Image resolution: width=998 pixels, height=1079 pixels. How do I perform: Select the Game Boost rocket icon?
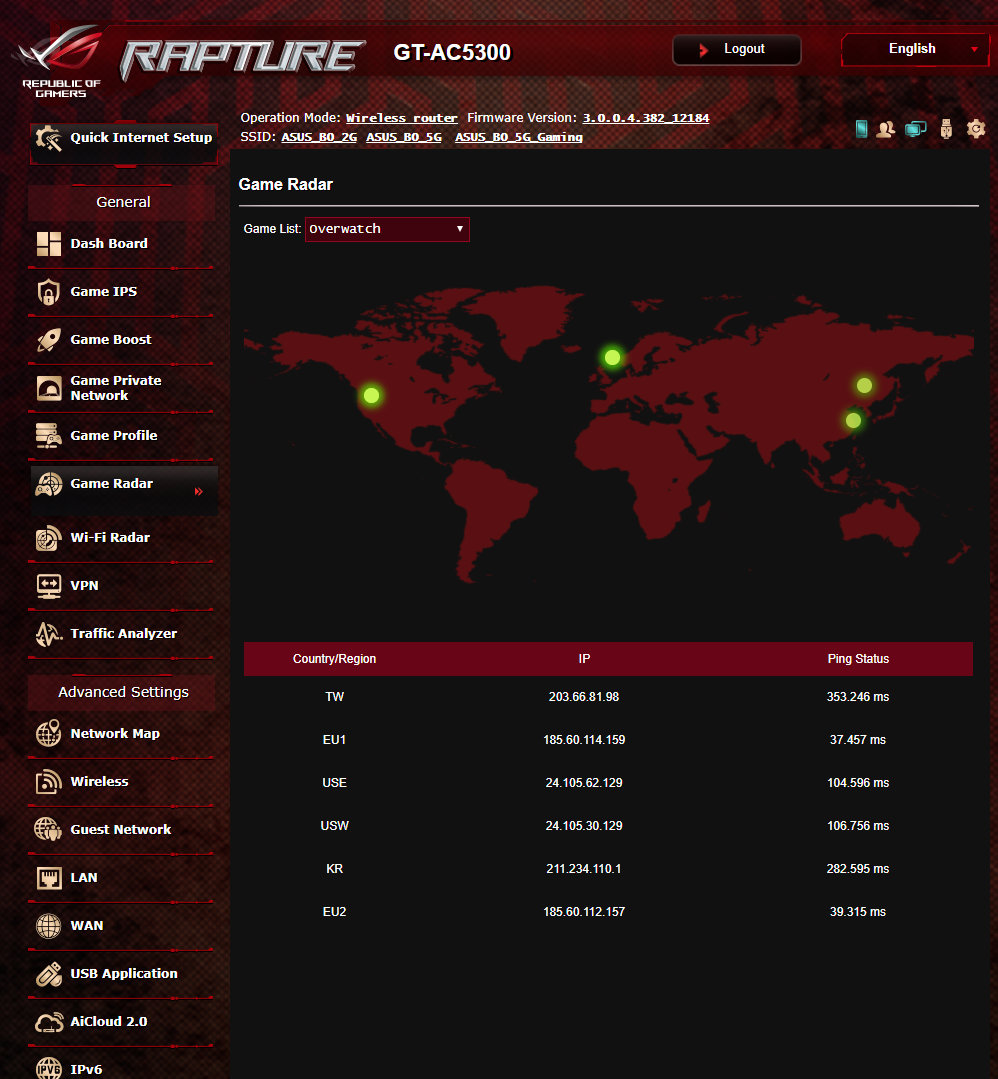pos(48,340)
